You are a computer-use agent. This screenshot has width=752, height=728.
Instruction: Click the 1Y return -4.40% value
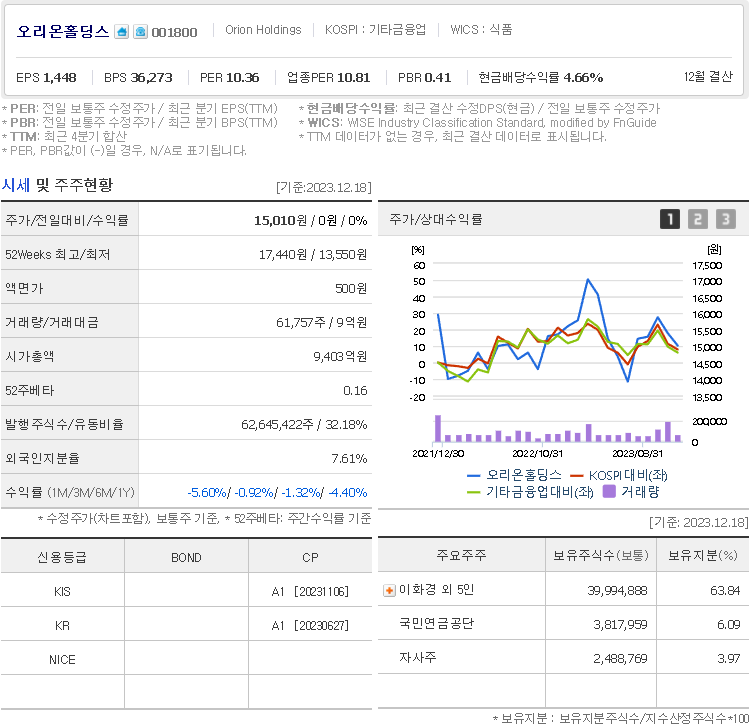point(348,493)
